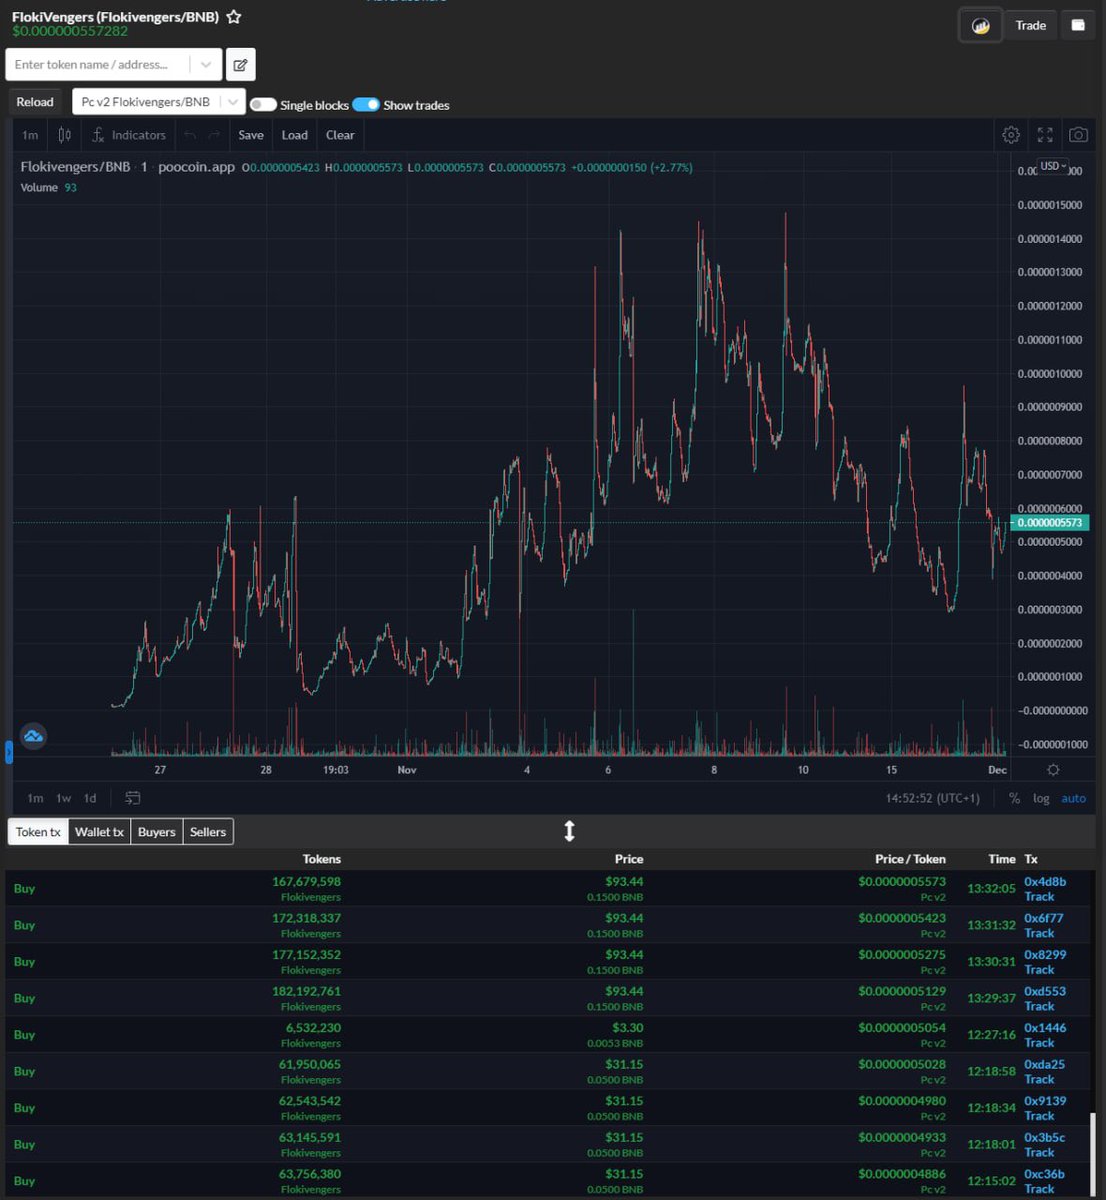Screen dimensions: 1106x1200
Task: Open token name dropdown arrow
Action: click(x=206, y=65)
